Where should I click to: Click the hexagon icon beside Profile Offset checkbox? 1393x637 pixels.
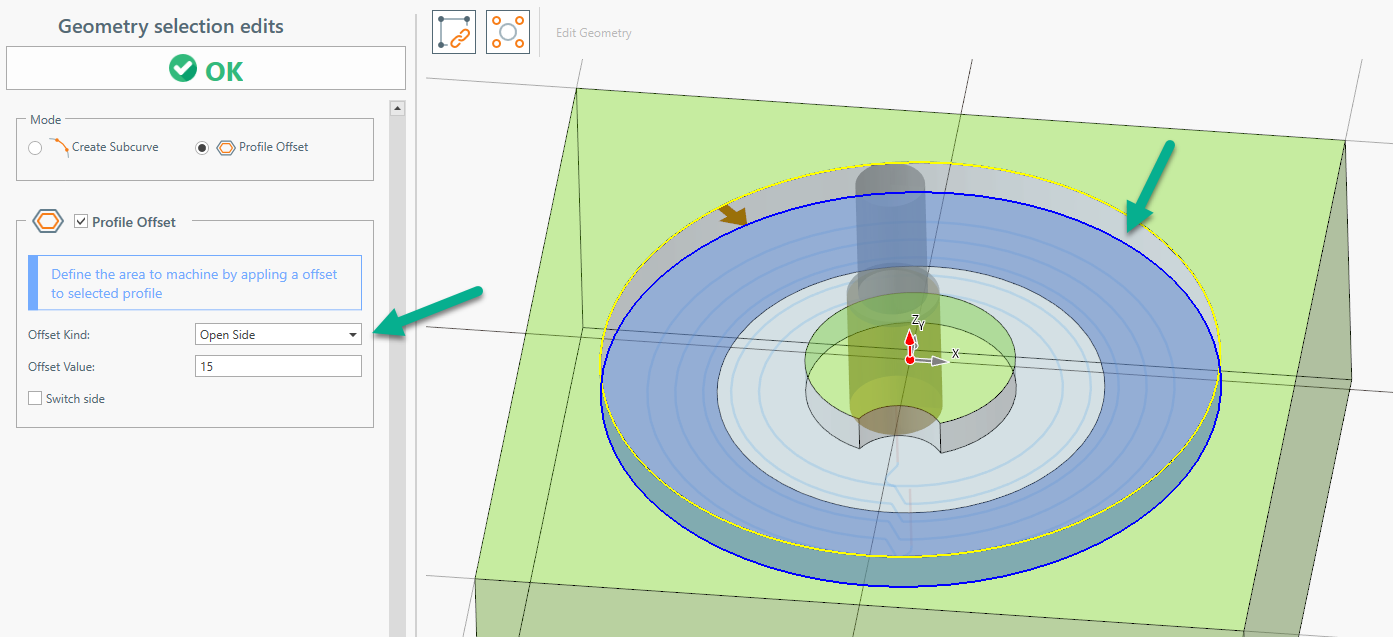point(49,222)
